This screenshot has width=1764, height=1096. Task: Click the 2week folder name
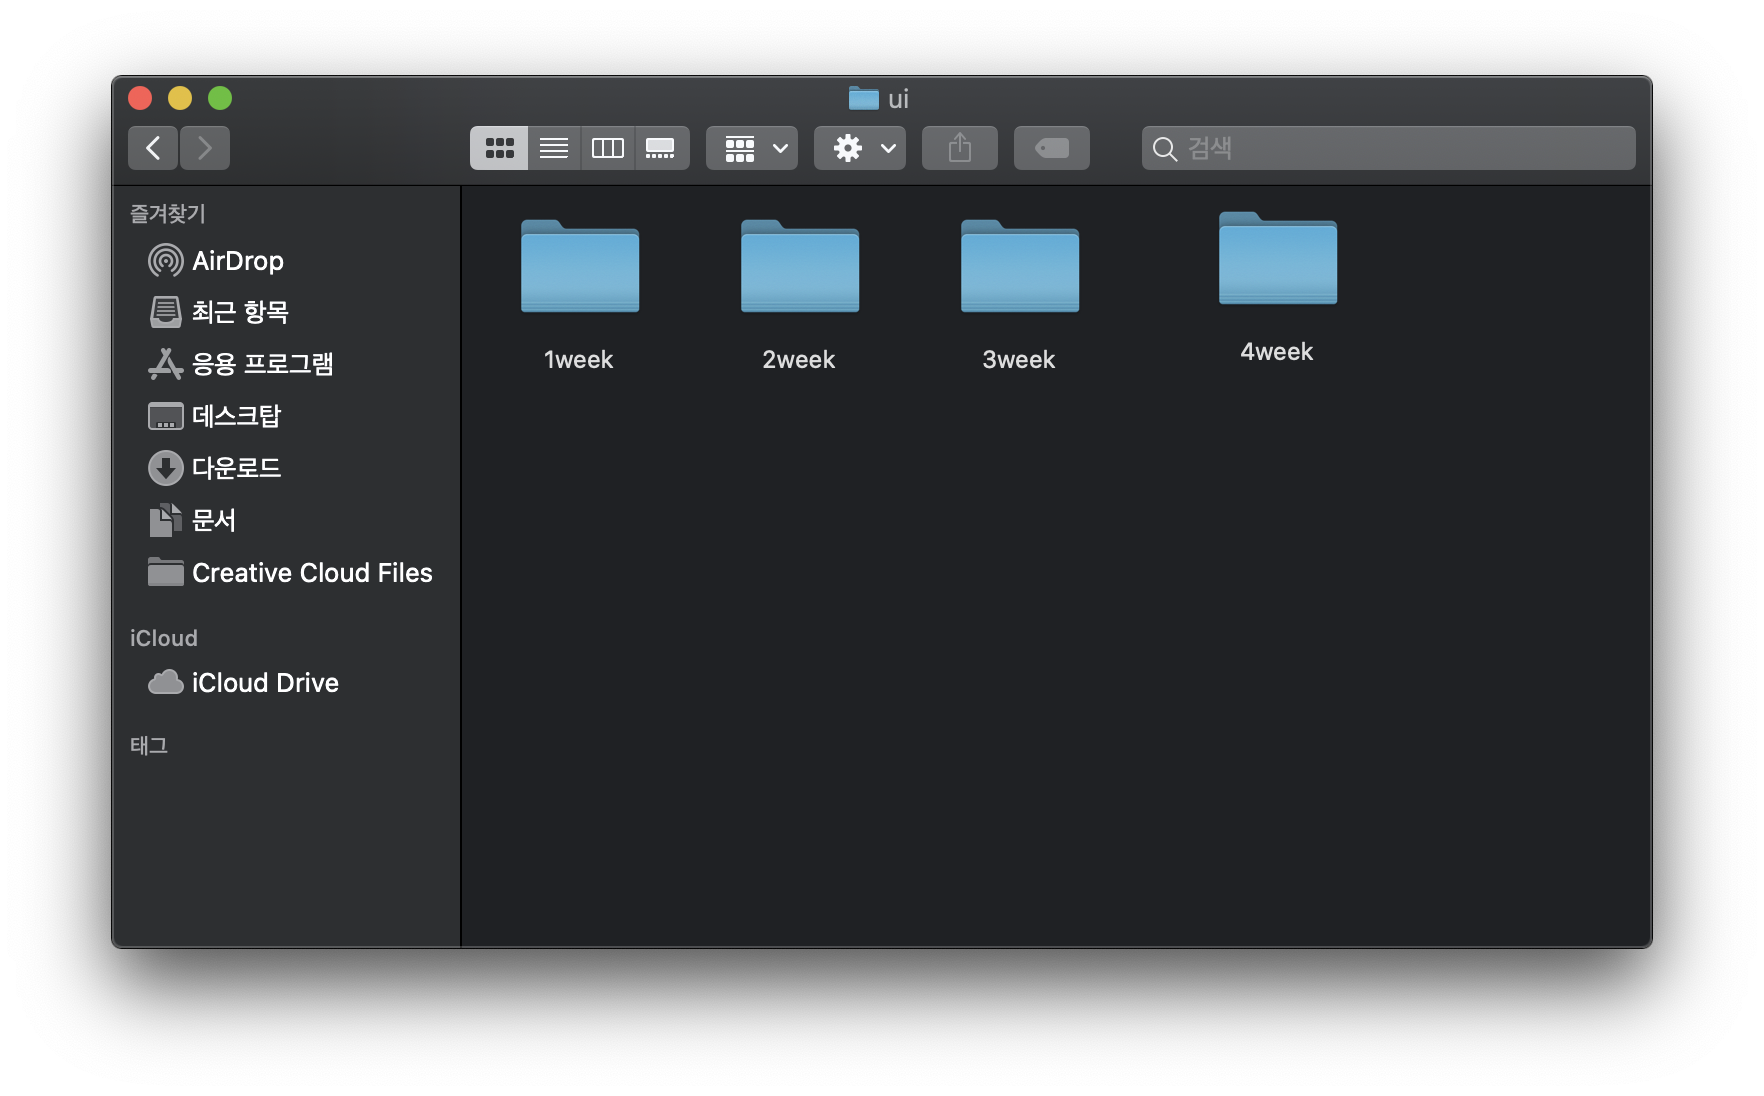coord(799,360)
